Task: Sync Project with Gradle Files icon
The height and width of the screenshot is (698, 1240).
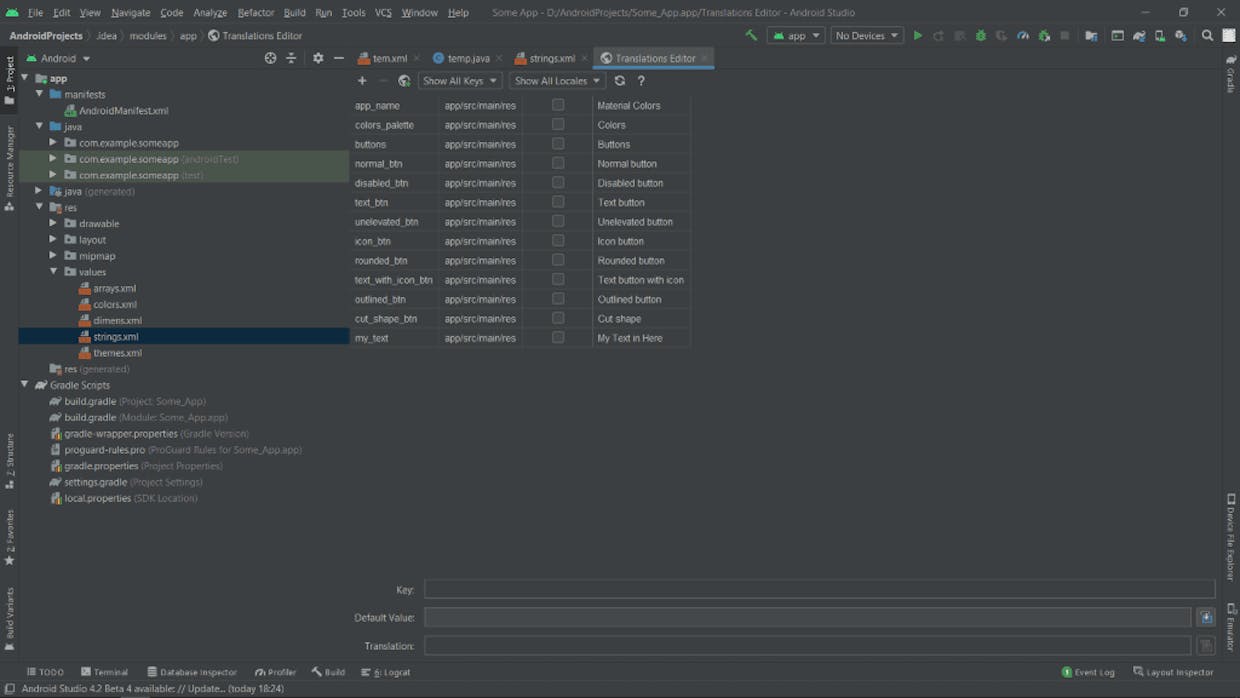Action: pyautogui.click(x=1139, y=35)
